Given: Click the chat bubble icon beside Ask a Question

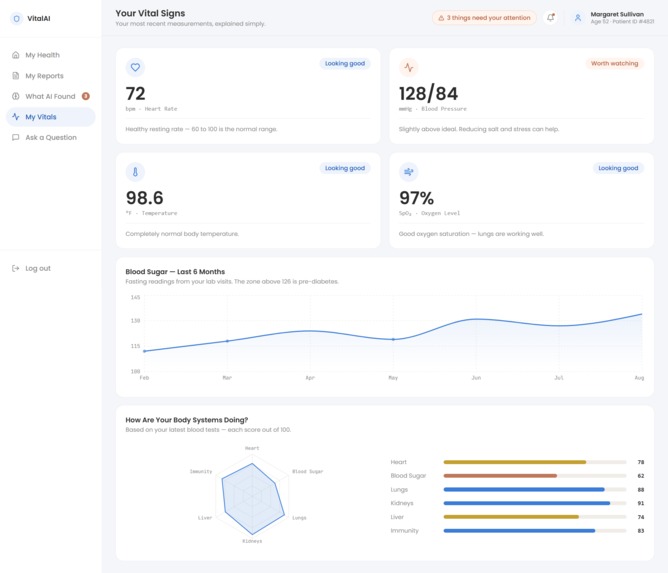Looking at the screenshot, I should (16, 137).
